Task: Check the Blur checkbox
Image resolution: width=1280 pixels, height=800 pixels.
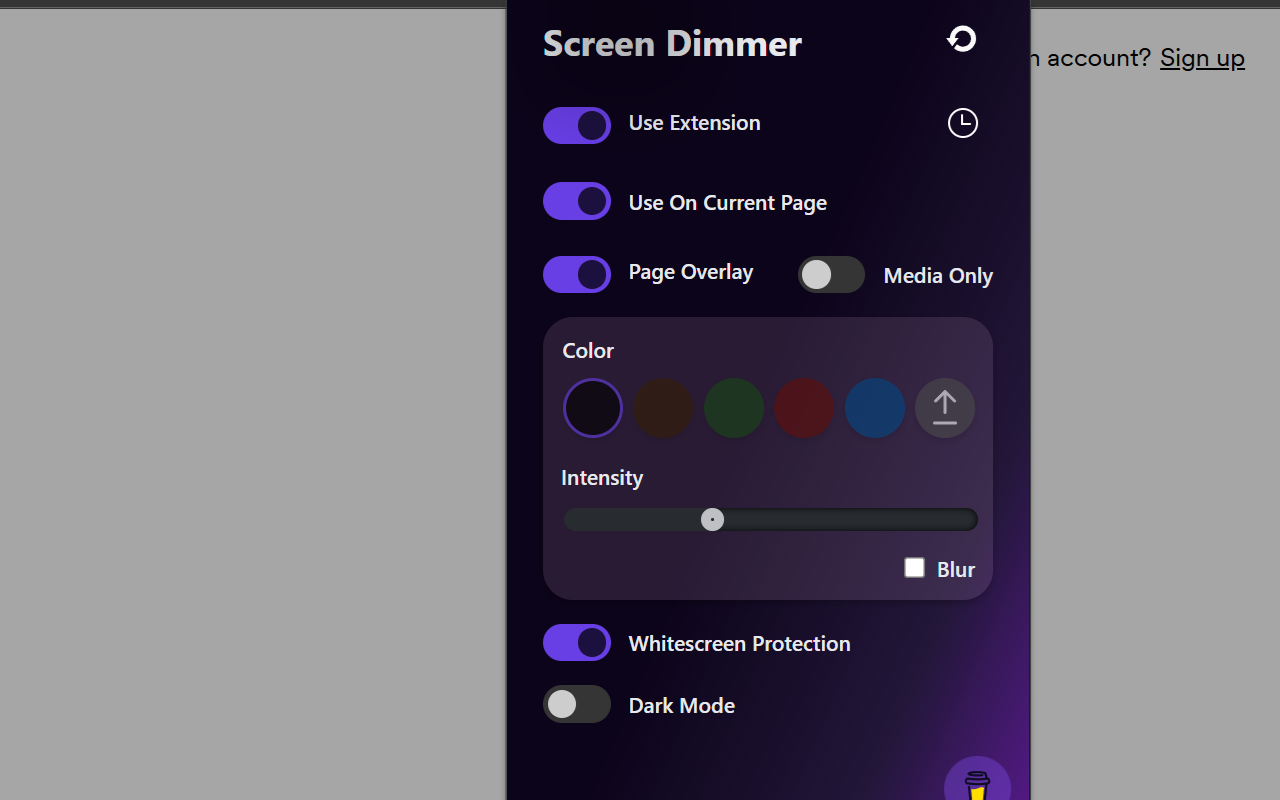Action: (x=914, y=568)
